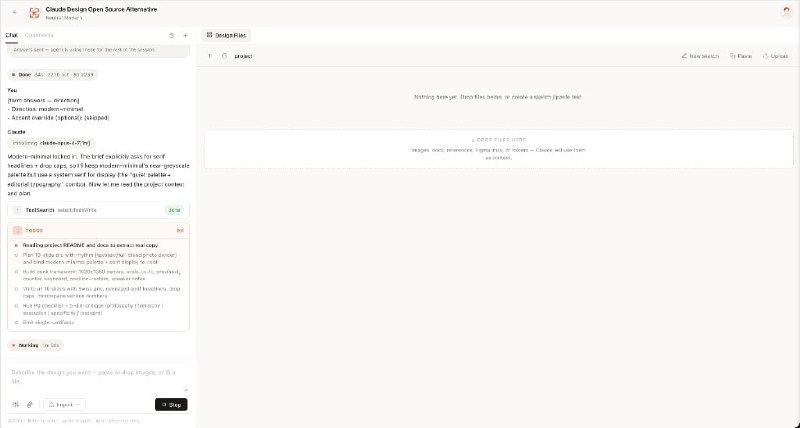Open the user avatar menu
This screenshot has width=800, height=428.
click(x=785, y=11)
